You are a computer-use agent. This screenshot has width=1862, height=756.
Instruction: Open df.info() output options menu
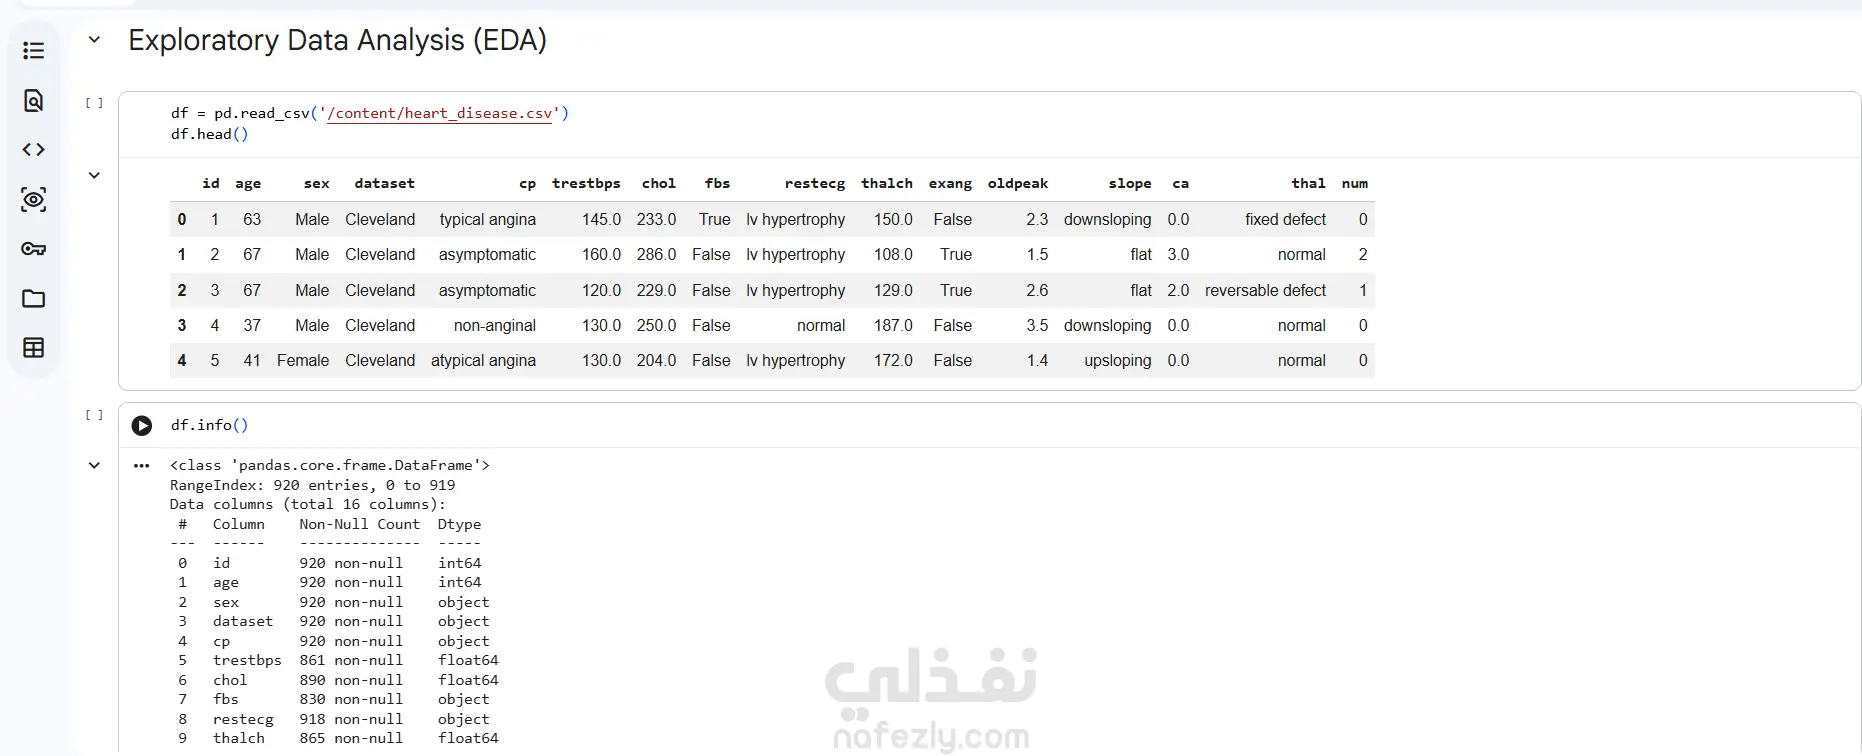[142, 466]
